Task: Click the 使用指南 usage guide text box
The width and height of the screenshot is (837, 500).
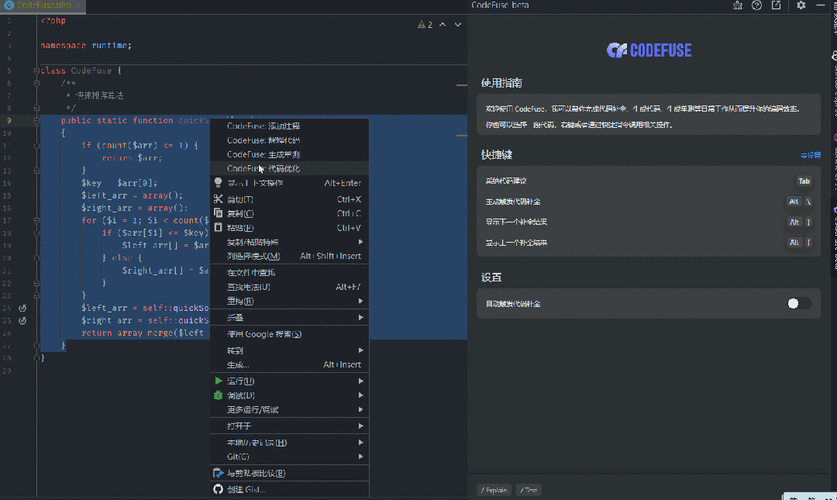Action: tap(649, 115)
